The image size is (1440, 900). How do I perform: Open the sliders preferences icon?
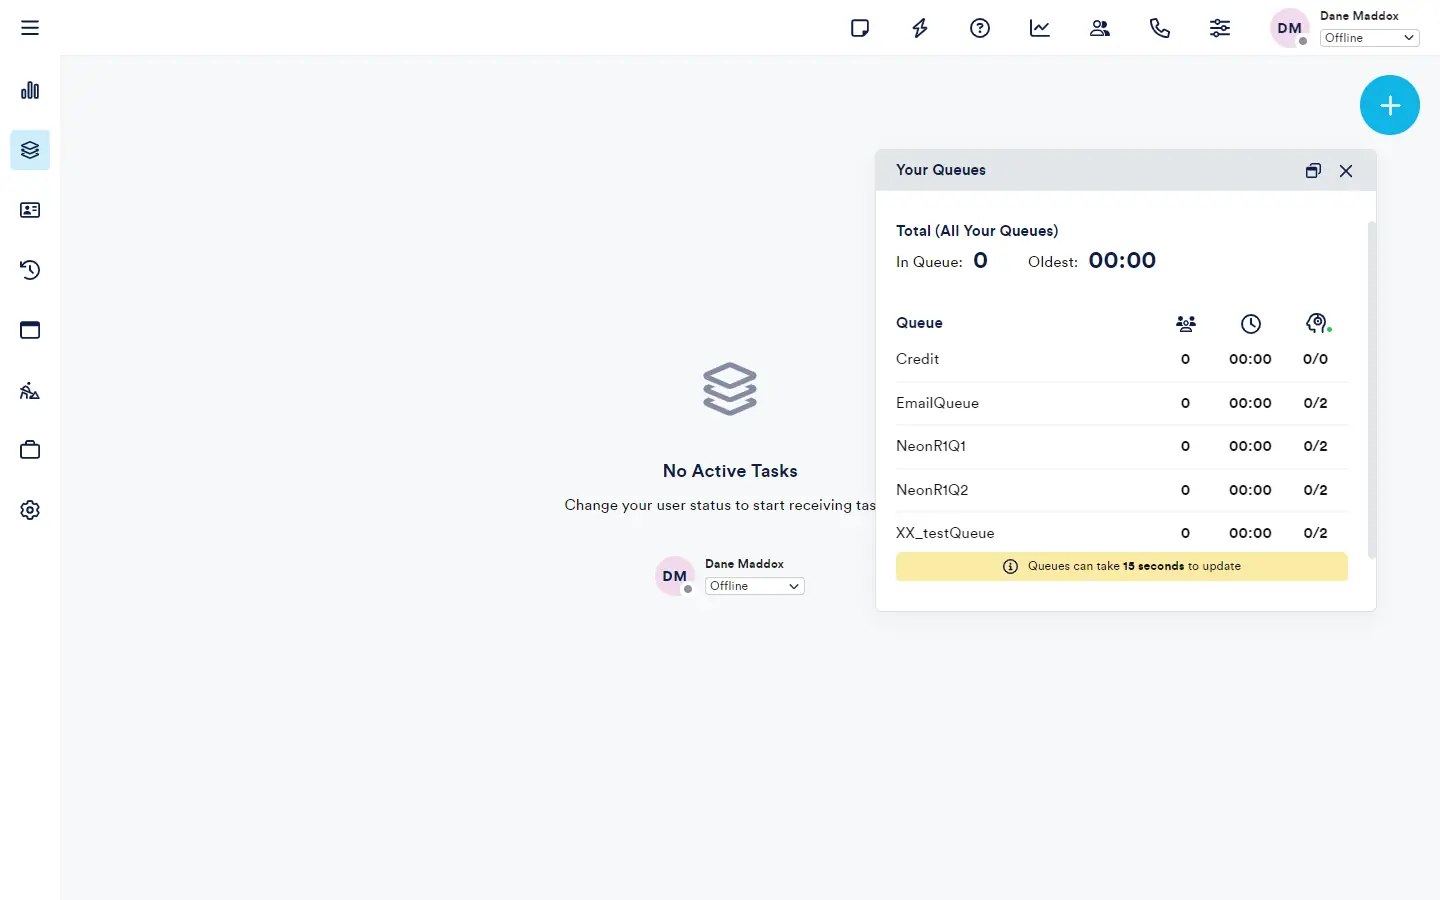coord(1220,28)
